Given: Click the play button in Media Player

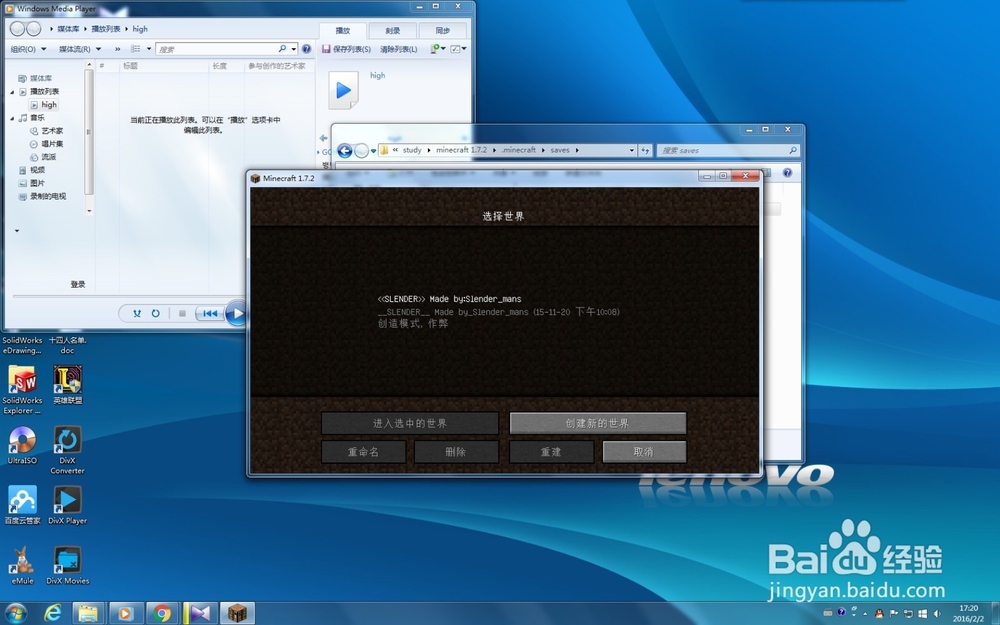Looking at the screenshot, I should (236, 313).
